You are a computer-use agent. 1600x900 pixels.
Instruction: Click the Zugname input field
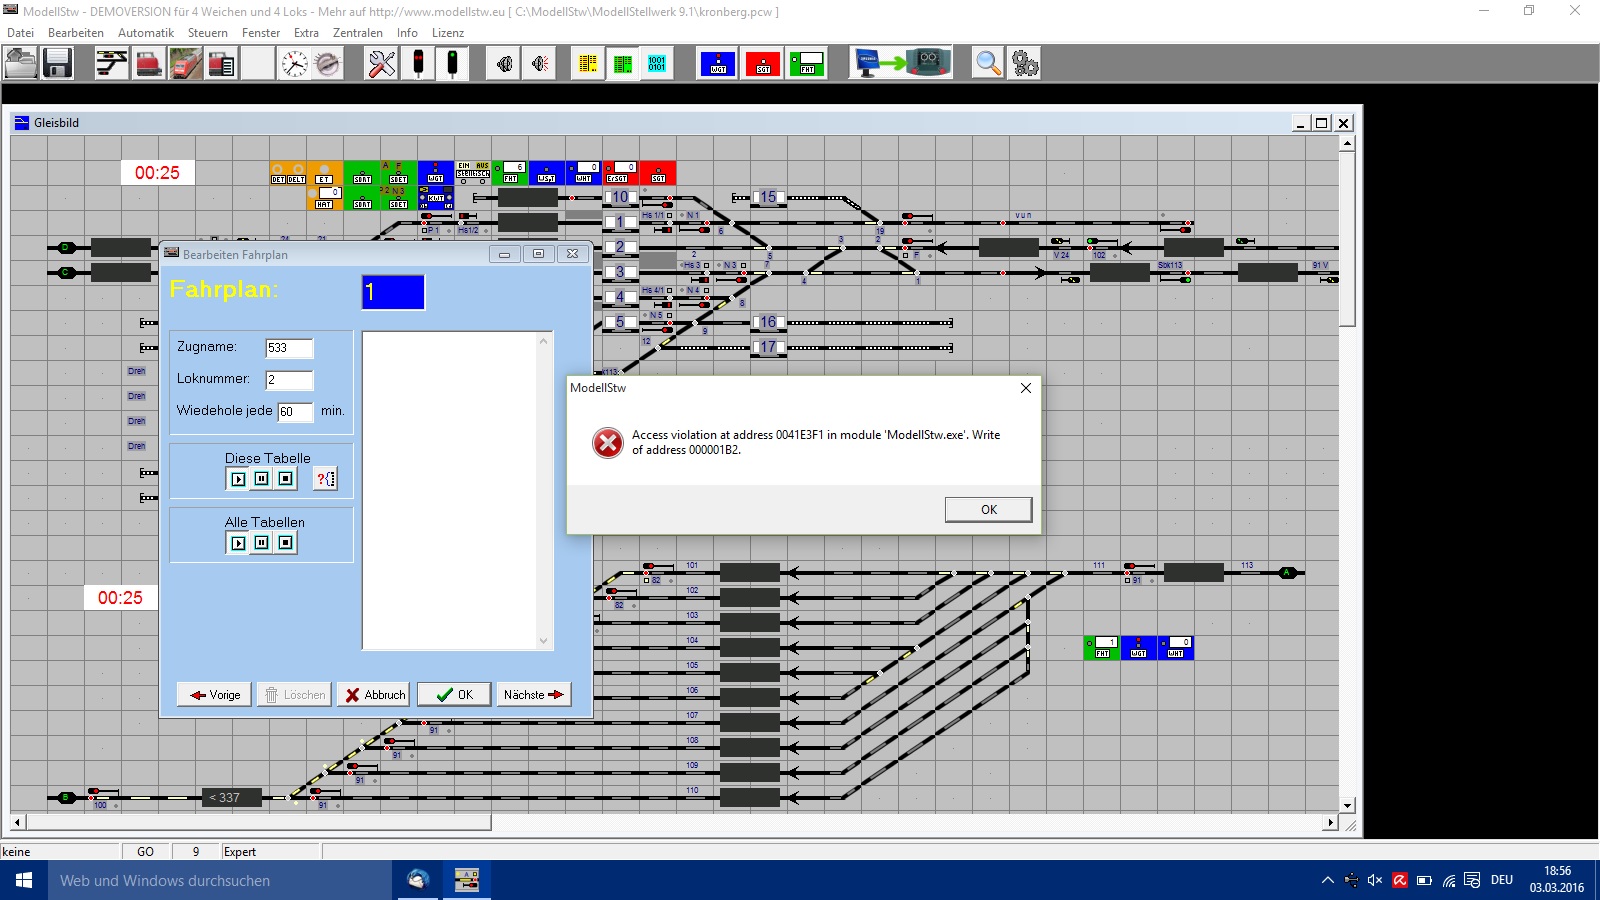point(289,348)
